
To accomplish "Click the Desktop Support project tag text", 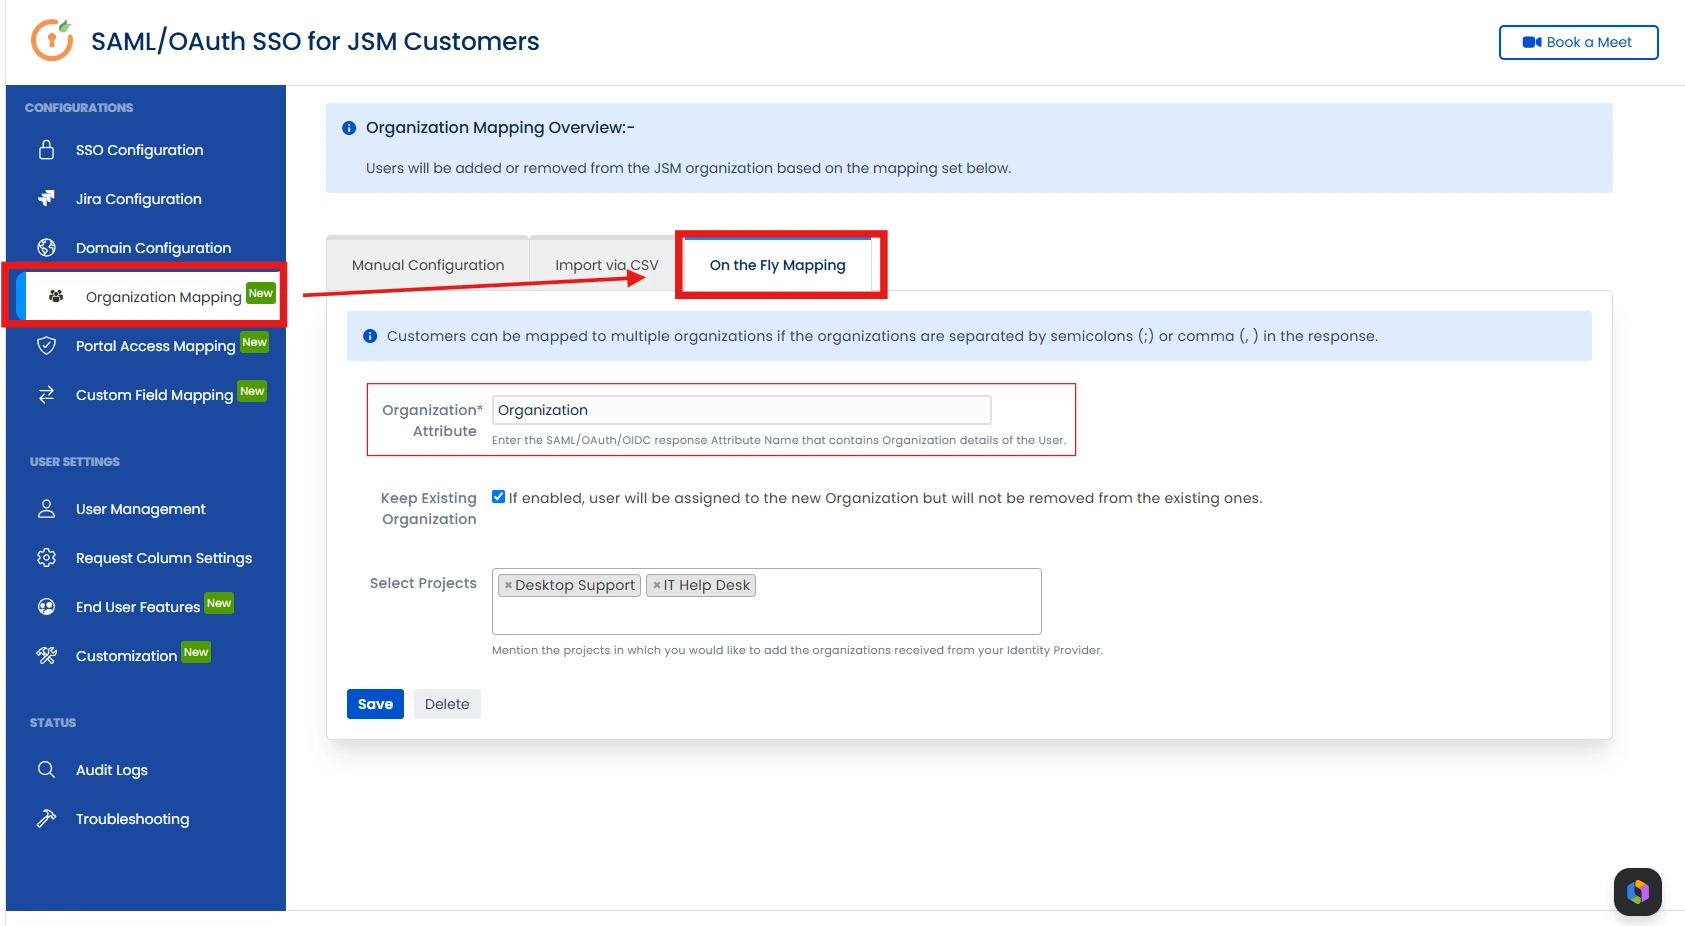I will pyautogui.click(x=575, y=585).
